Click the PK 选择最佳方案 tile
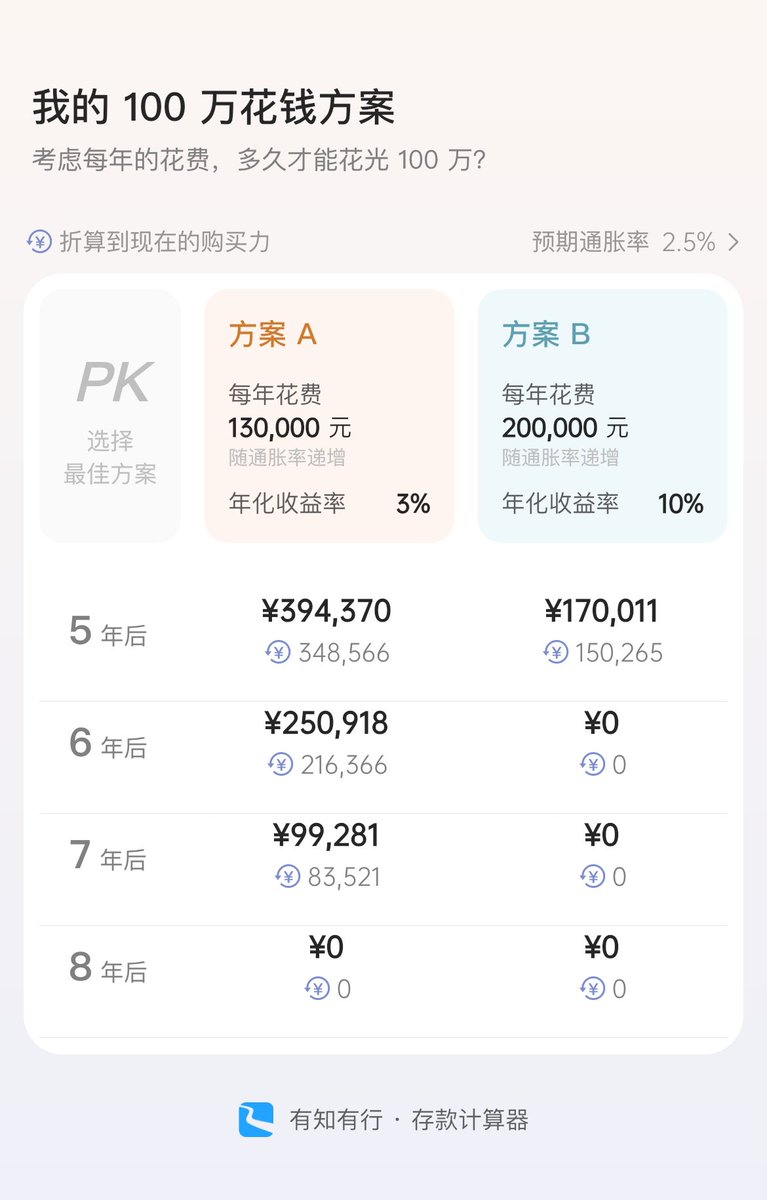 click(110, 416)
